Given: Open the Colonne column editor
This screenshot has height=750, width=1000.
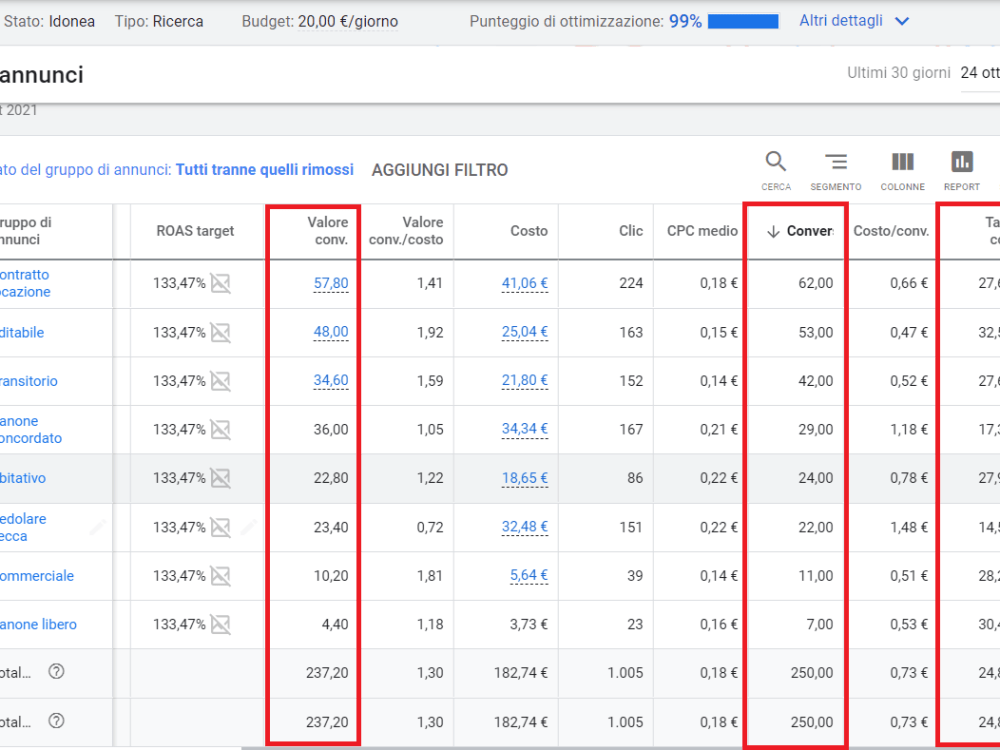Looking at the screenshot, I should coord(902,170).
